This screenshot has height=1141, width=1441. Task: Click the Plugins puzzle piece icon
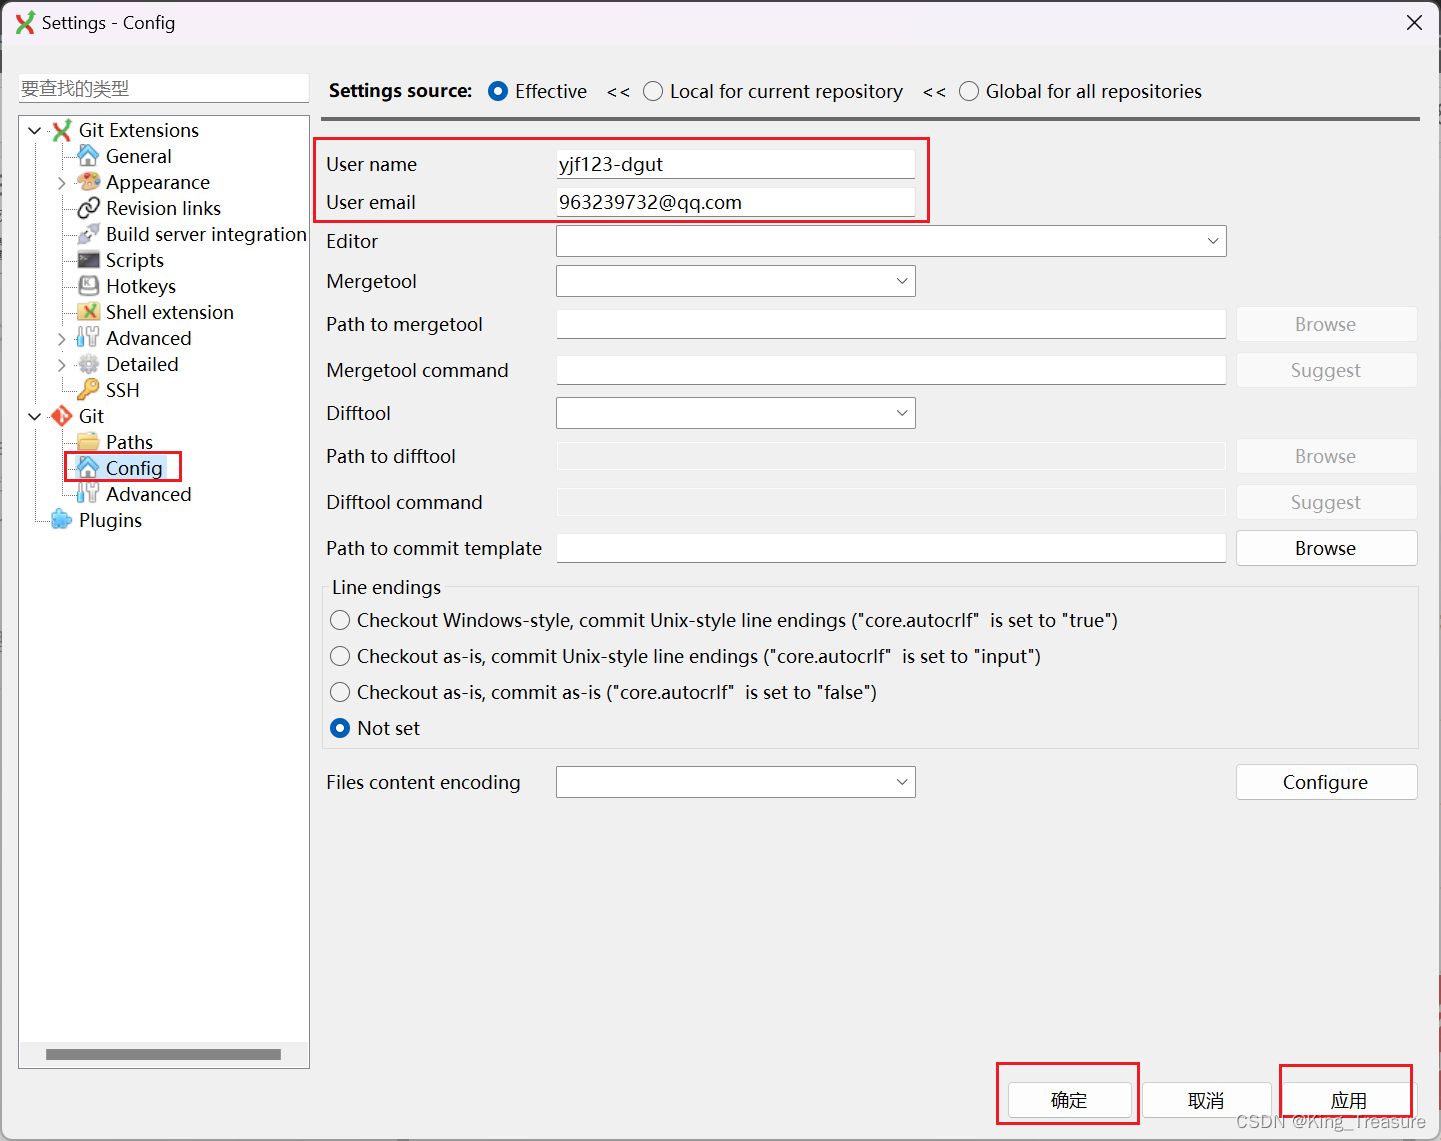(62, 520)
